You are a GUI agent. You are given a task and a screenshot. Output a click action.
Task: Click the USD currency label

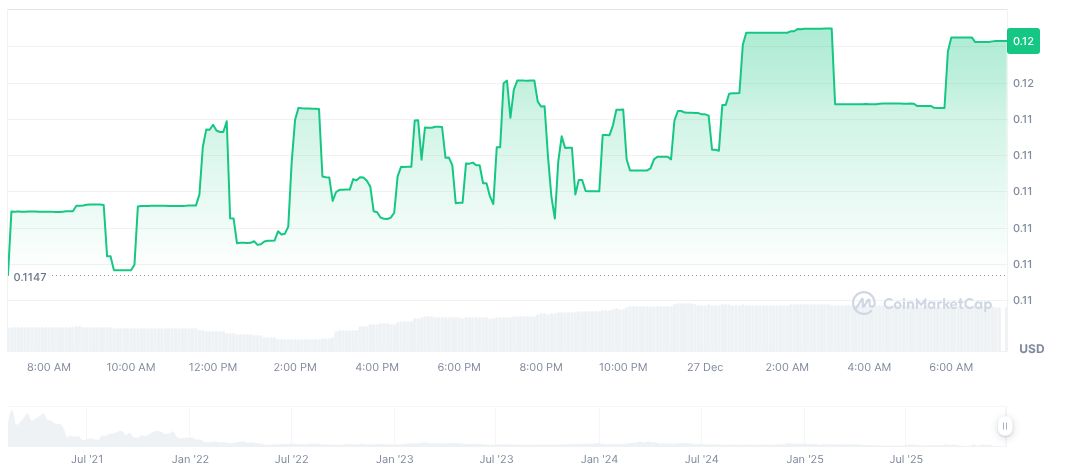point(1031,348)
